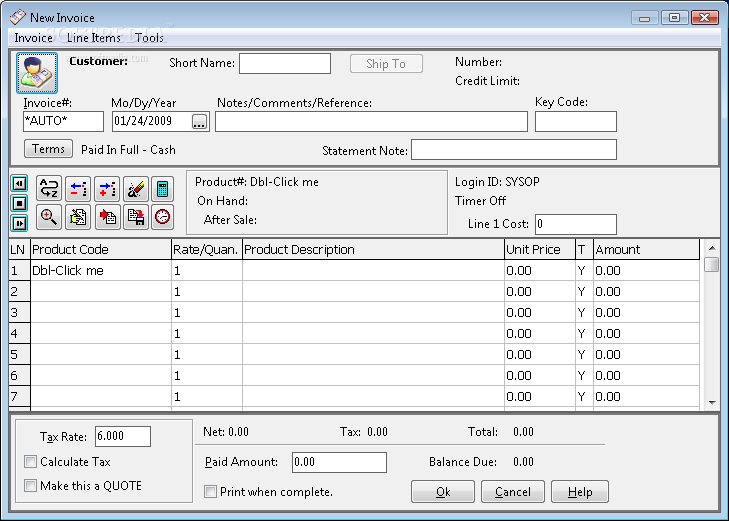Screen dimensions: 729x521
Task: Click the Mo/Dy/Year date field
Action: [x=152, y=121]
